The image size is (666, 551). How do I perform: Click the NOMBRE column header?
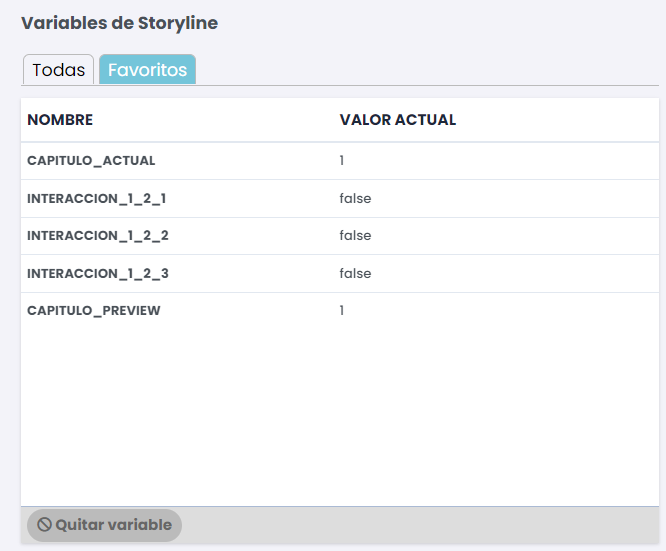coord(60,120)
